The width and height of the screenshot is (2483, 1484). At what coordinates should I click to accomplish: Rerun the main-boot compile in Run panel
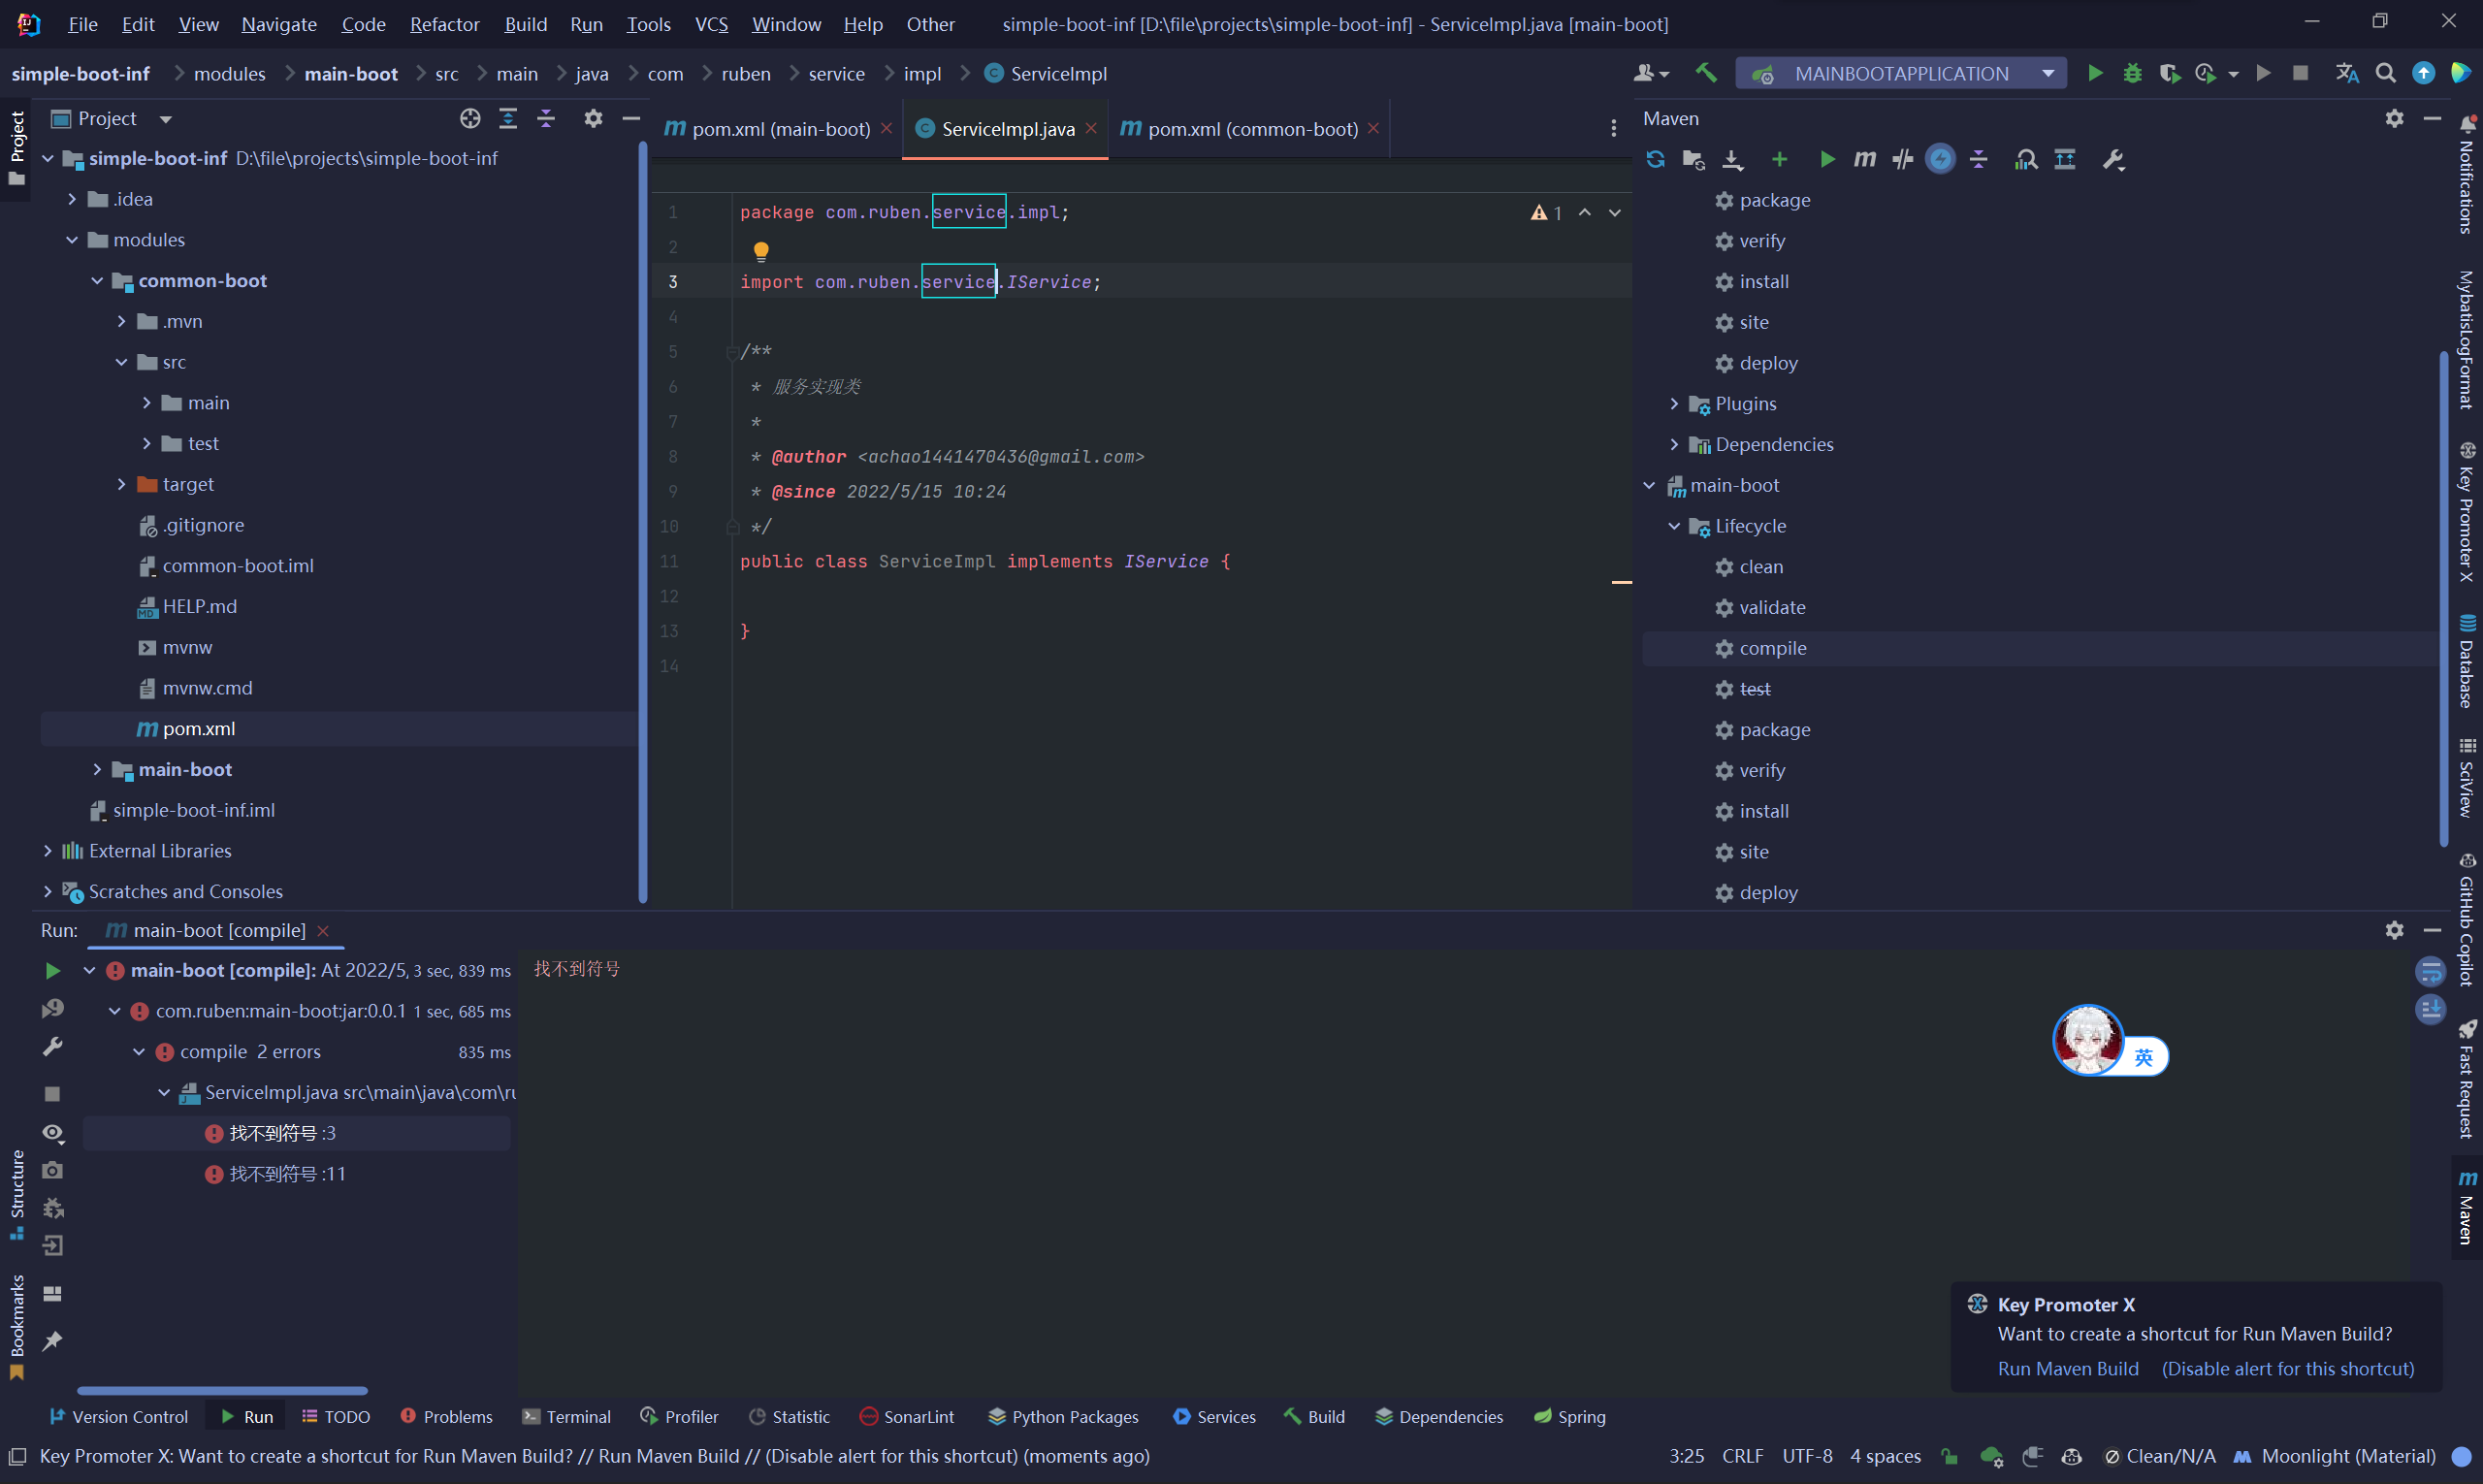(53, 970)
